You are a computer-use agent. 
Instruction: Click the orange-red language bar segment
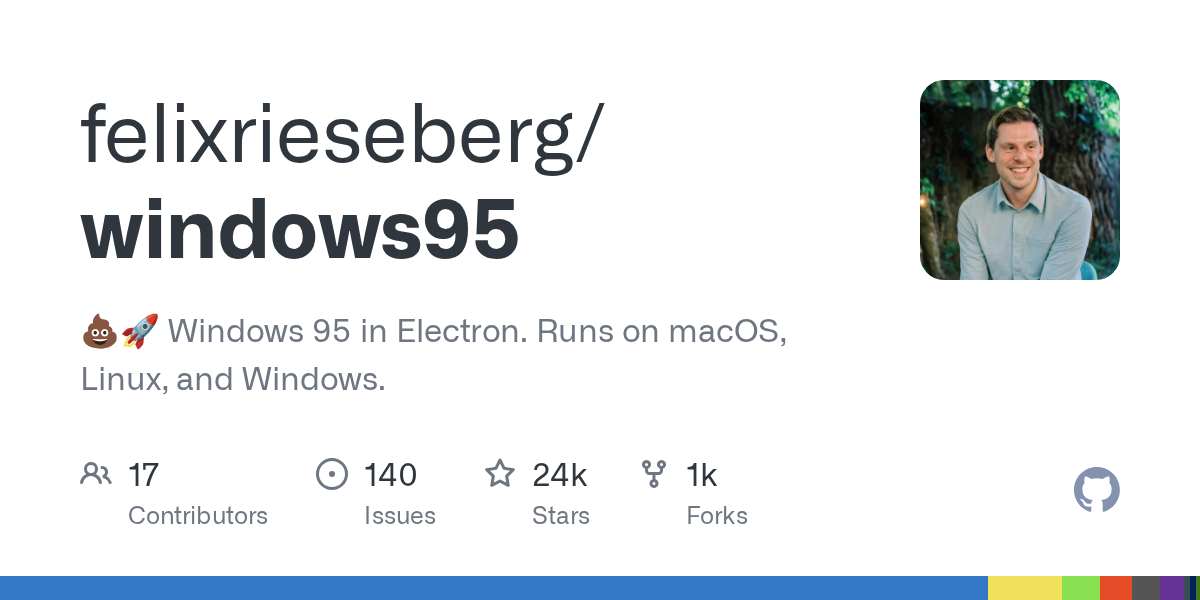[1116, 588]
